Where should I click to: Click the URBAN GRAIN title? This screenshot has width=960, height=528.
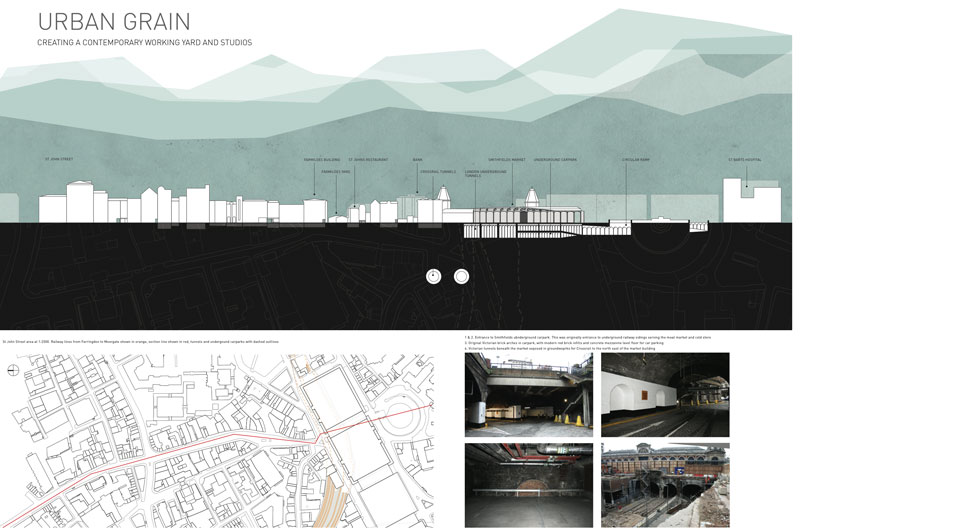tap(114, 21)
